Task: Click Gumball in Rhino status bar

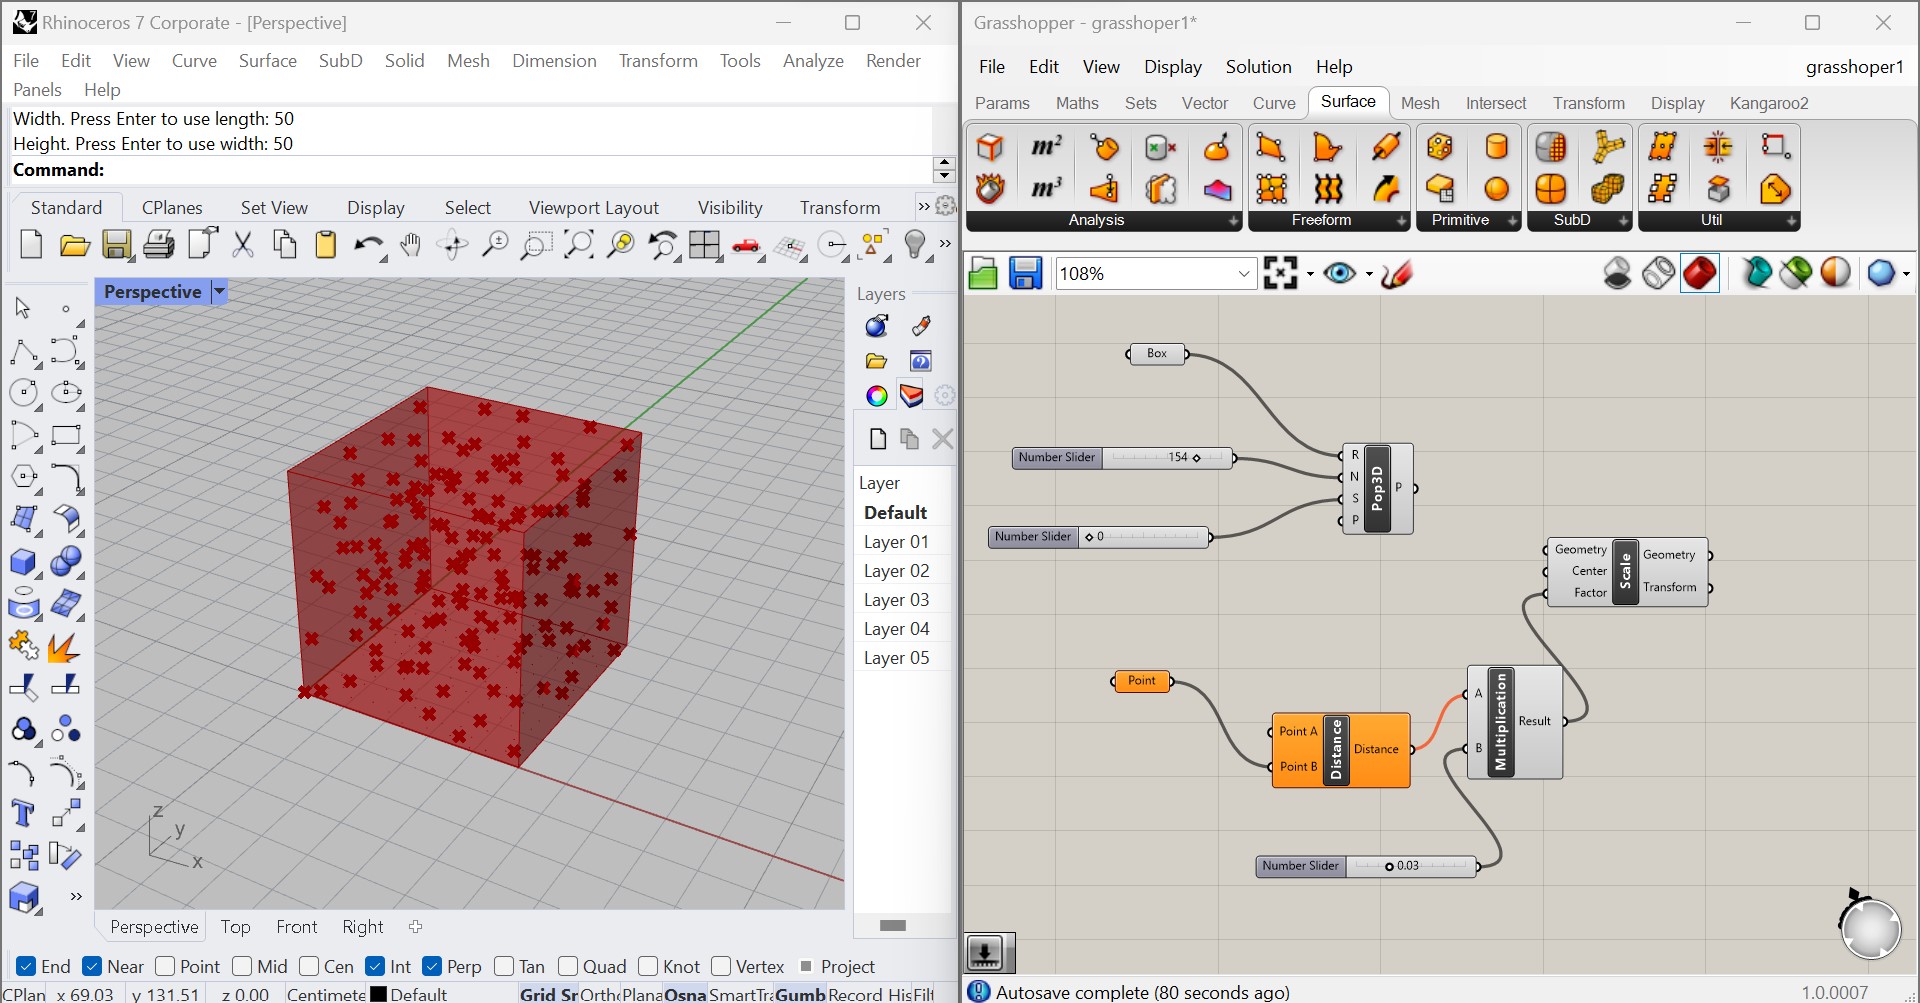Action: tap(800, 994)
